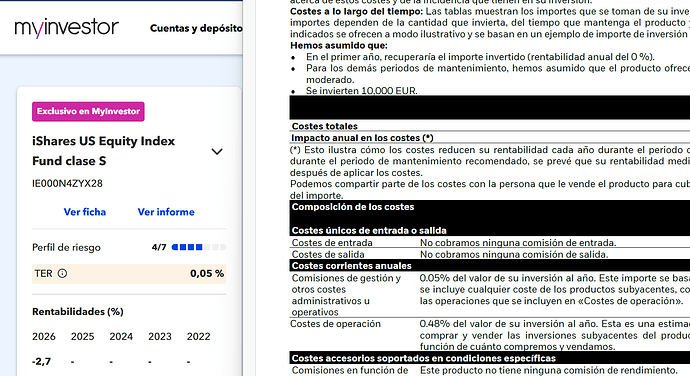Click the 2026 year column header
Screen dimensions: 690x376
point(44,336)
